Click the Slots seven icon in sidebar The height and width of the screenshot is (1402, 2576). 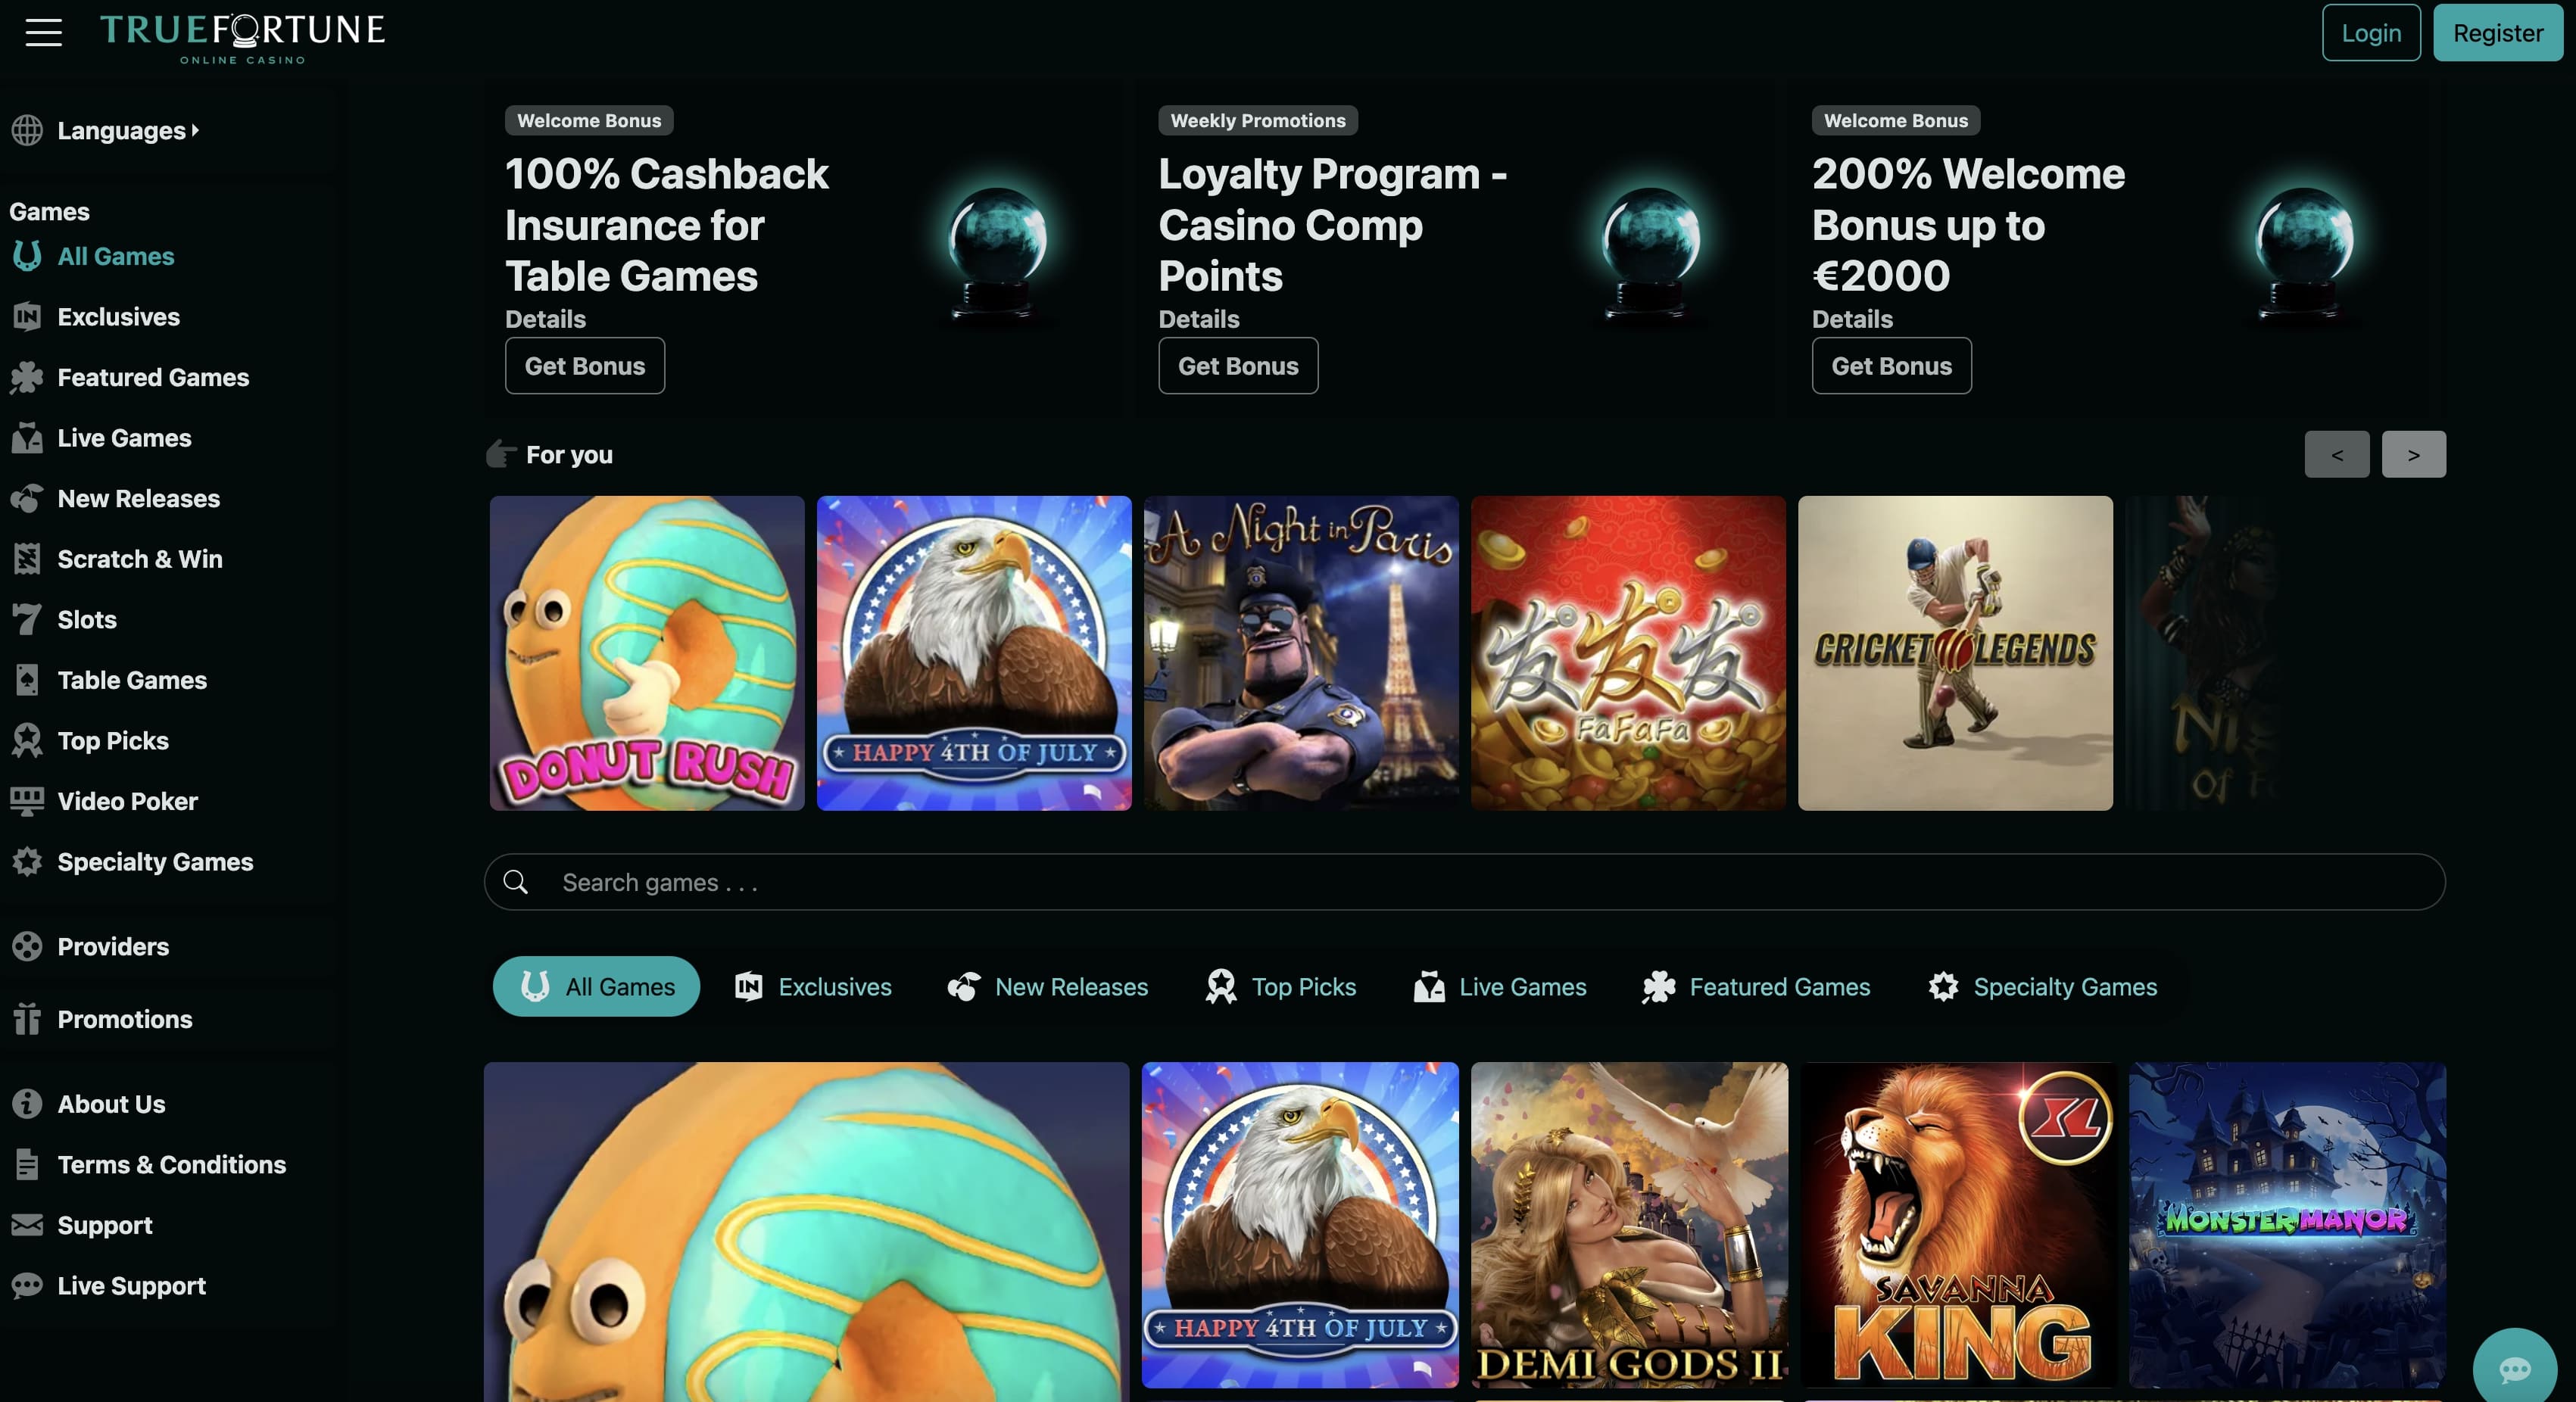click(27, 619)
